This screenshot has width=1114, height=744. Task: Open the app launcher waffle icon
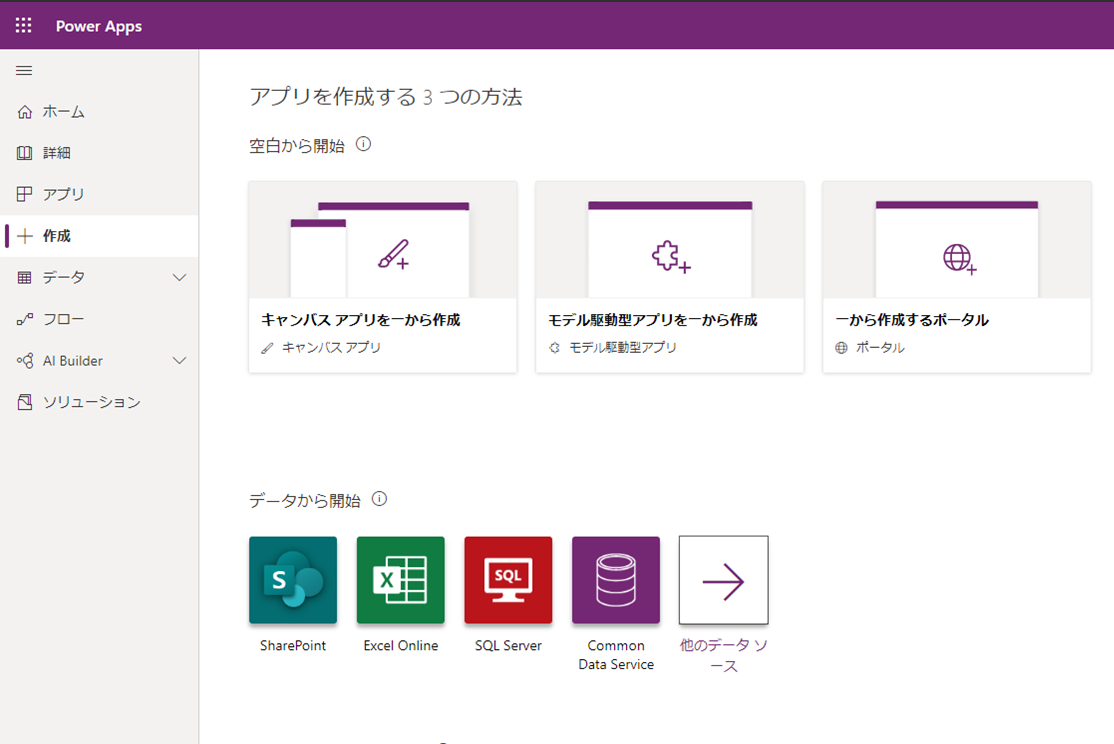pyautogui.click(x=23, y=26)
